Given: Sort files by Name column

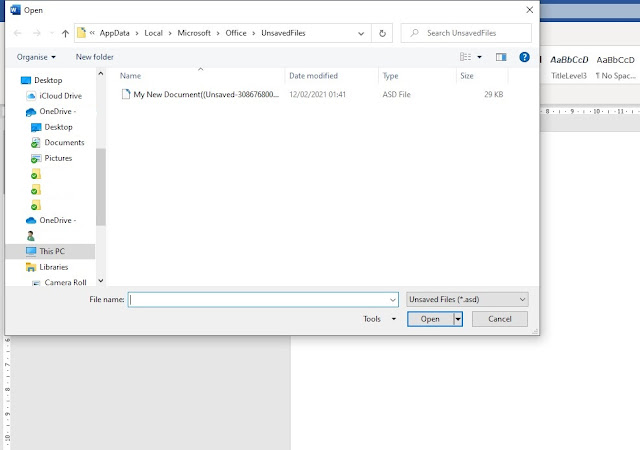Looking at the screenshot, I should (x=130, y=76).
